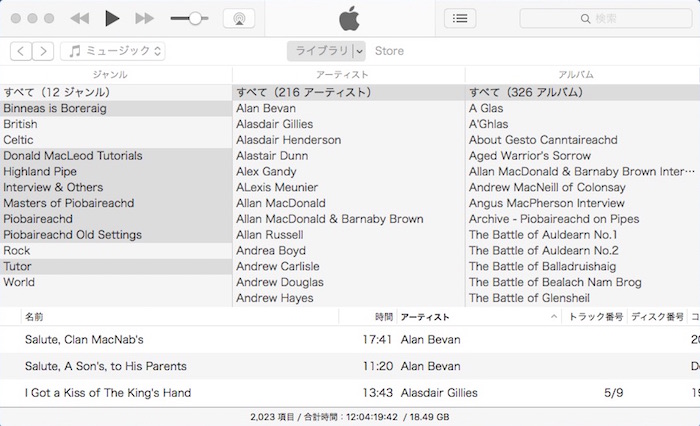Switch to the Store tab
This screenshot has width=700, height=426.
389,51
